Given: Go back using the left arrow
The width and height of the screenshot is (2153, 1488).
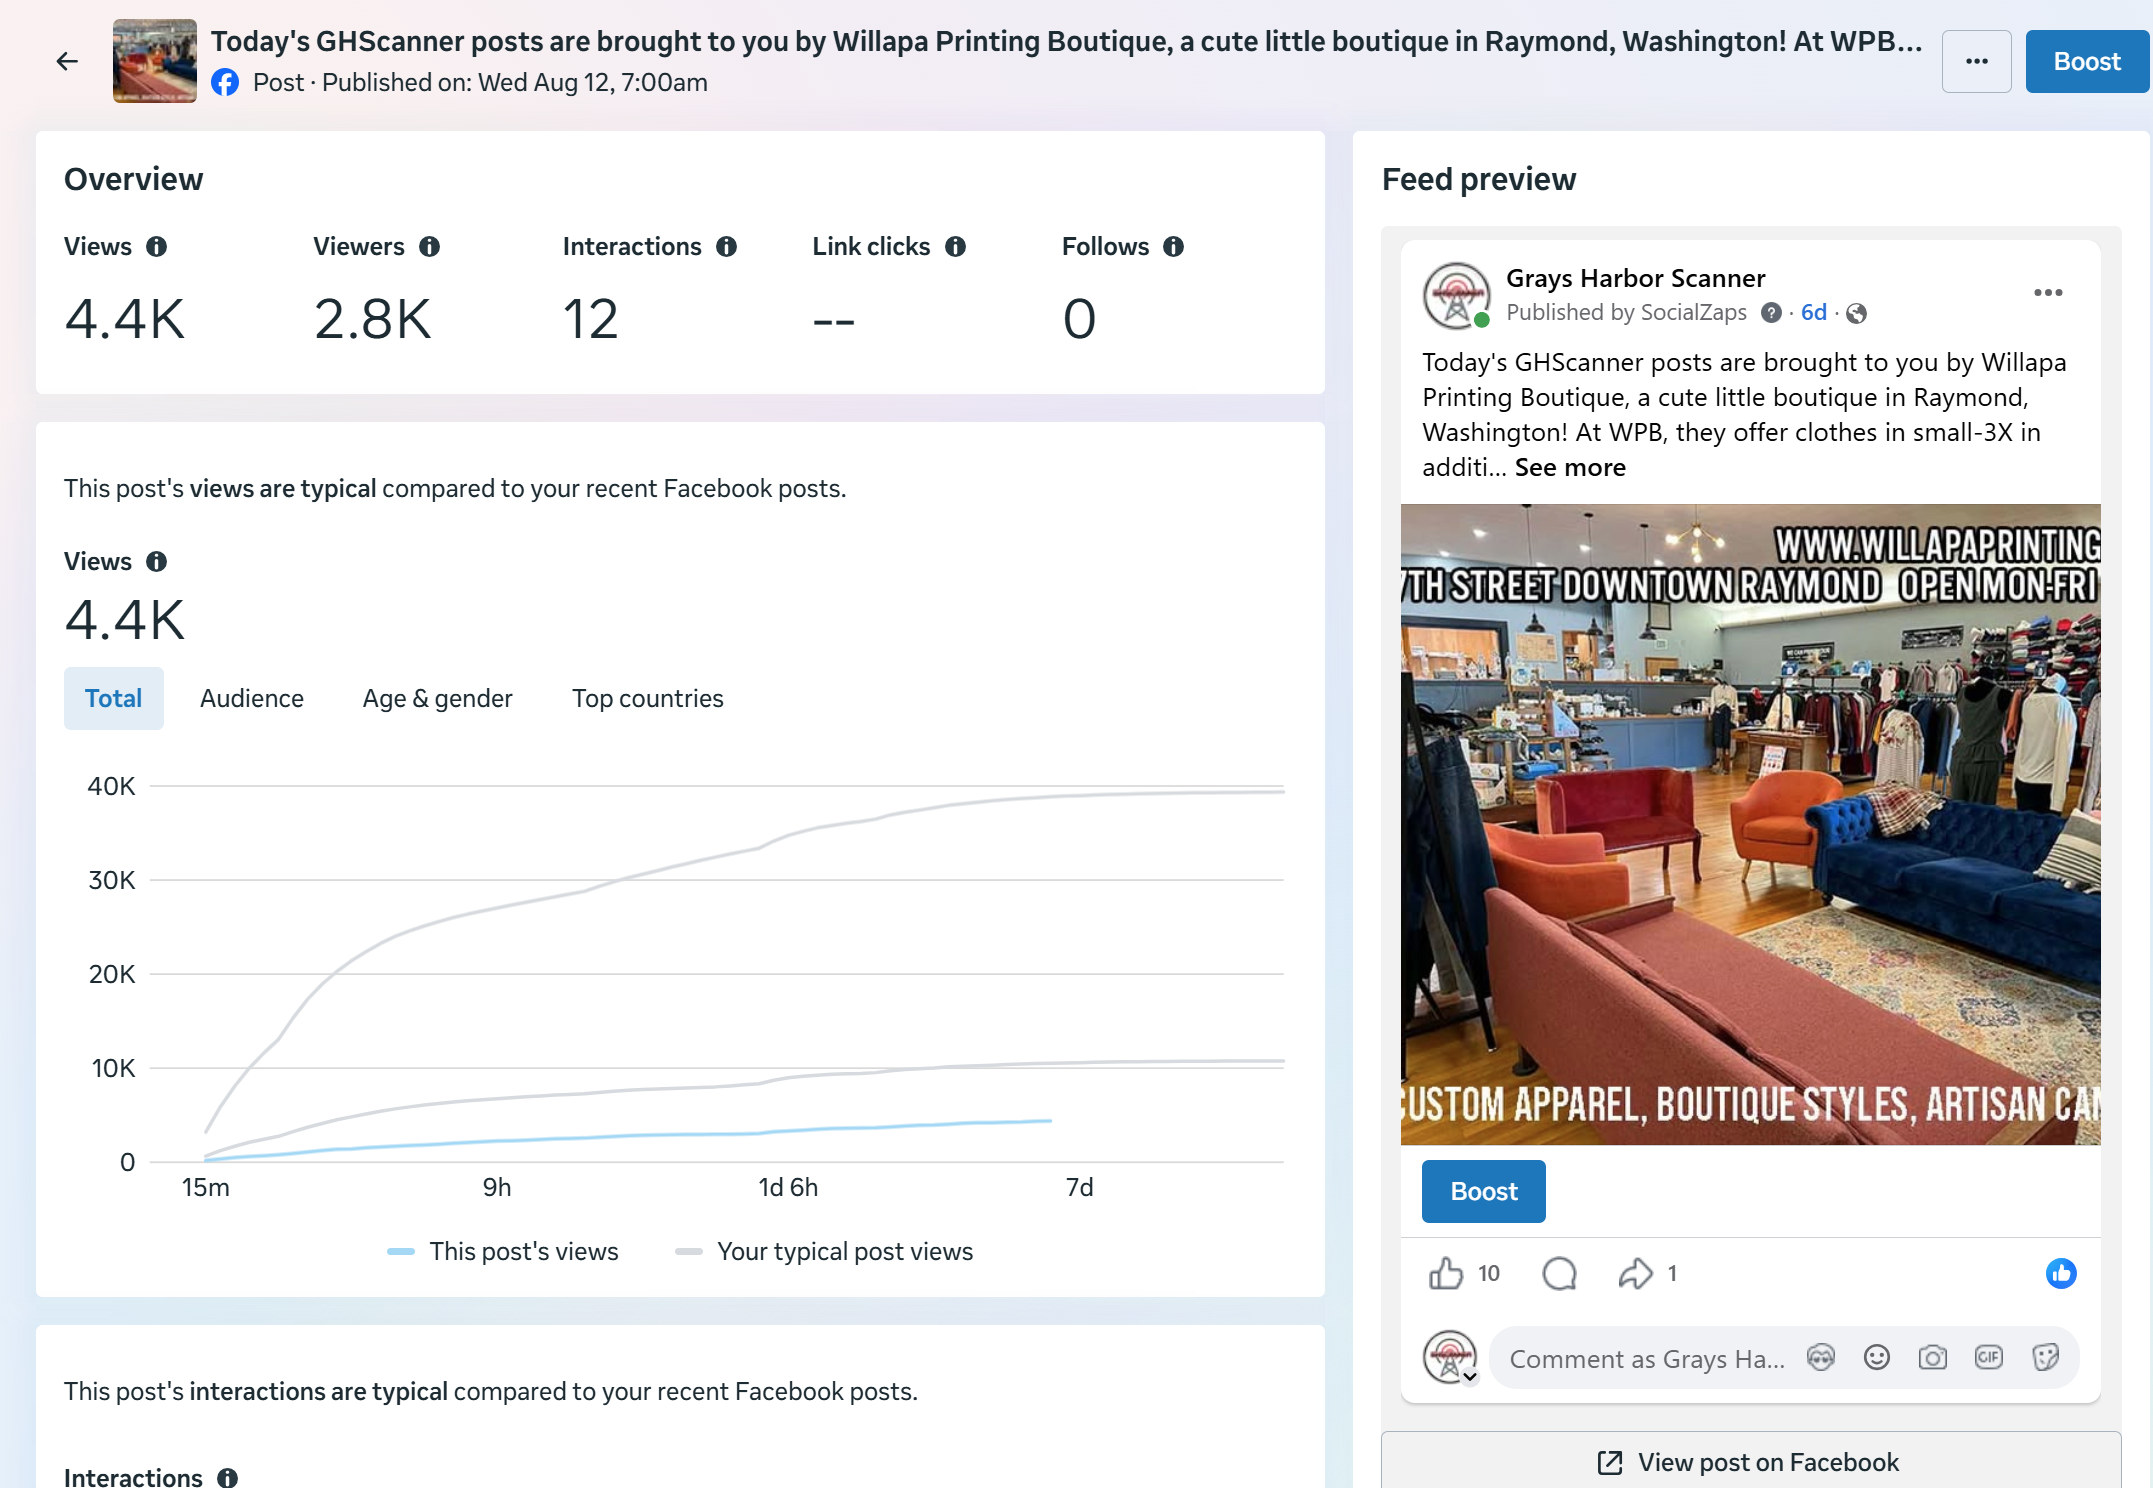Looking at the screenshot, I should point(67,62).
